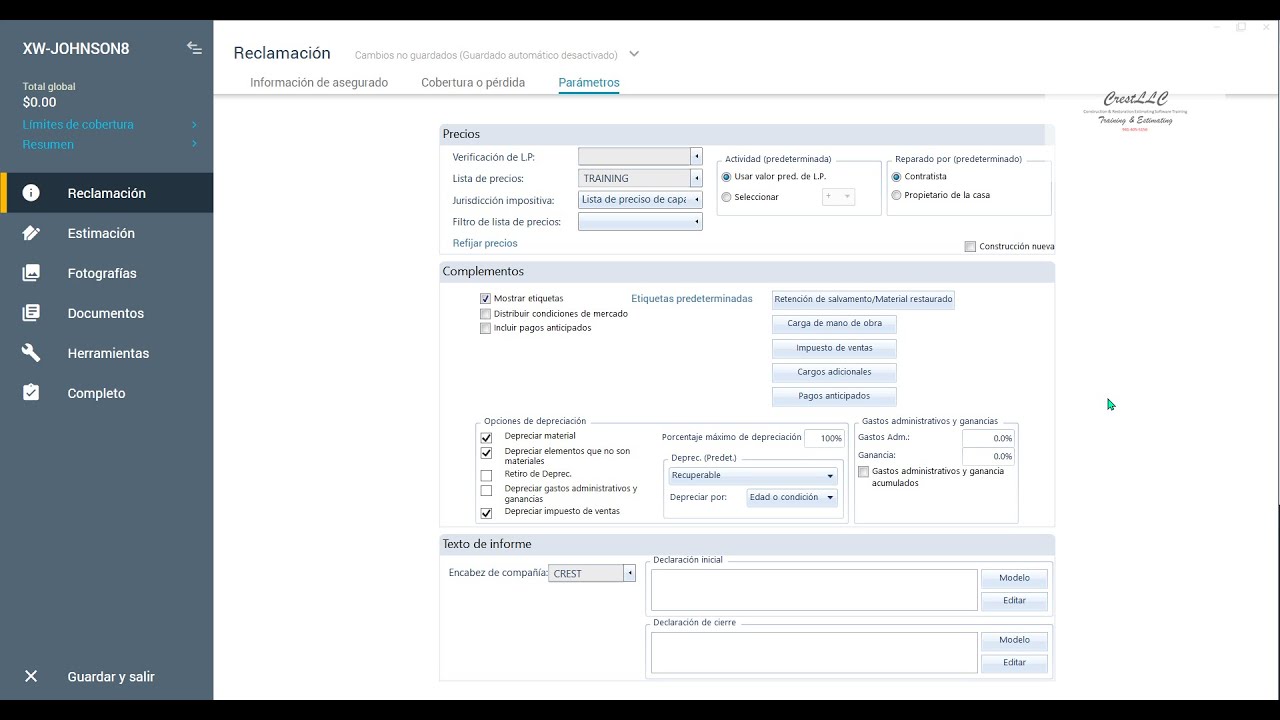Click Guardar y salir
This screenshot has height=720, width=1280.
(111, 677)
